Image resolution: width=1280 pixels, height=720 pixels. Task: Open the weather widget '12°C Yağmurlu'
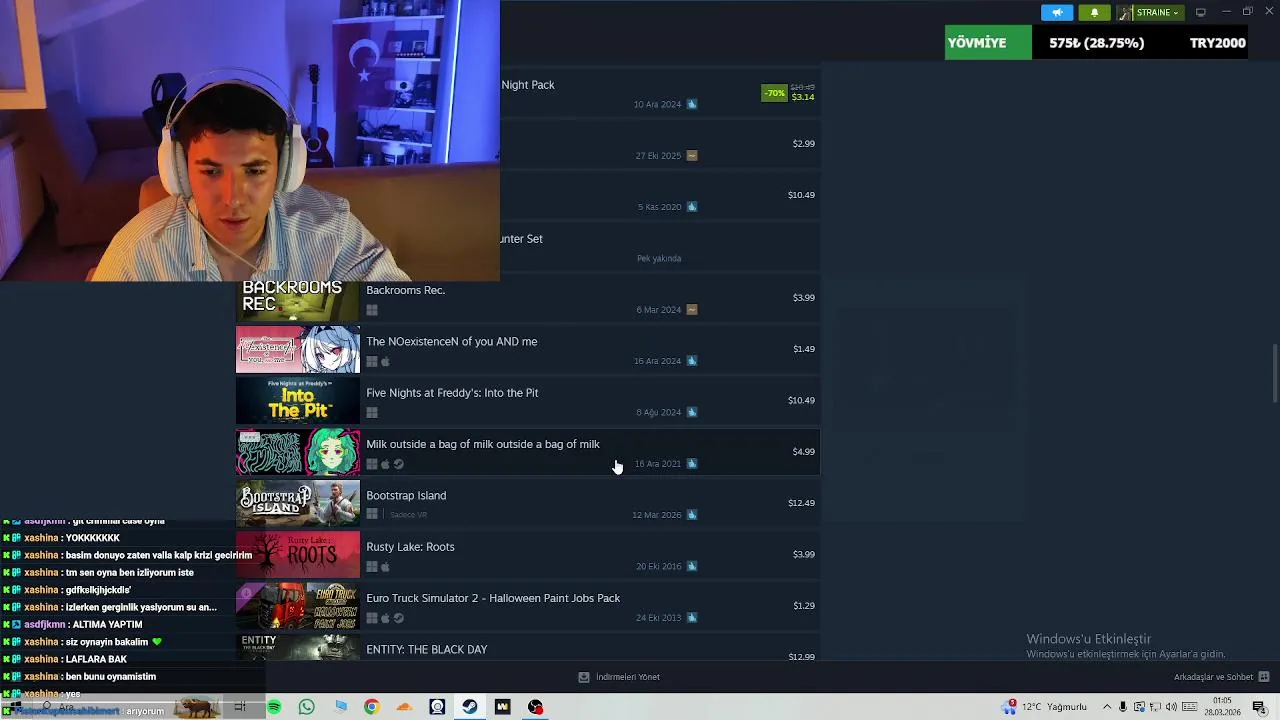click(x=1045, y=707)
